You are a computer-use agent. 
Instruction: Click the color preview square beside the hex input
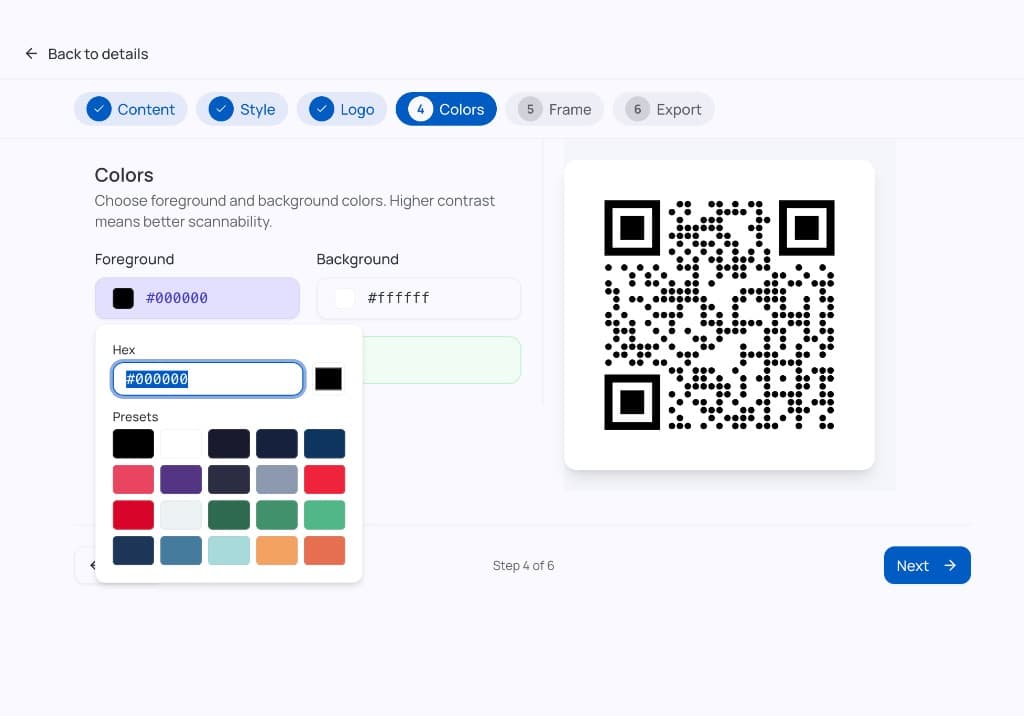pyautogui.click(x=328, y=378)
